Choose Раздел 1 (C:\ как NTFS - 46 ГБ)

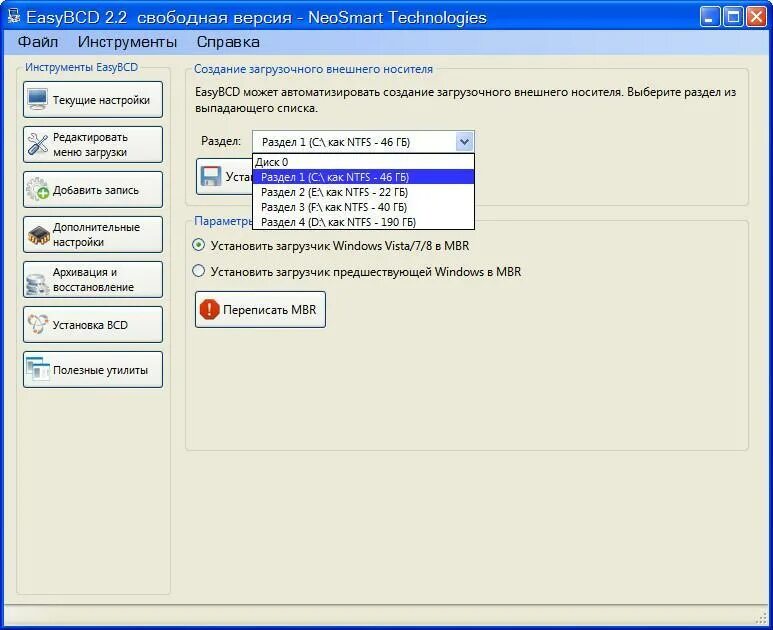[x=363, y=176]
